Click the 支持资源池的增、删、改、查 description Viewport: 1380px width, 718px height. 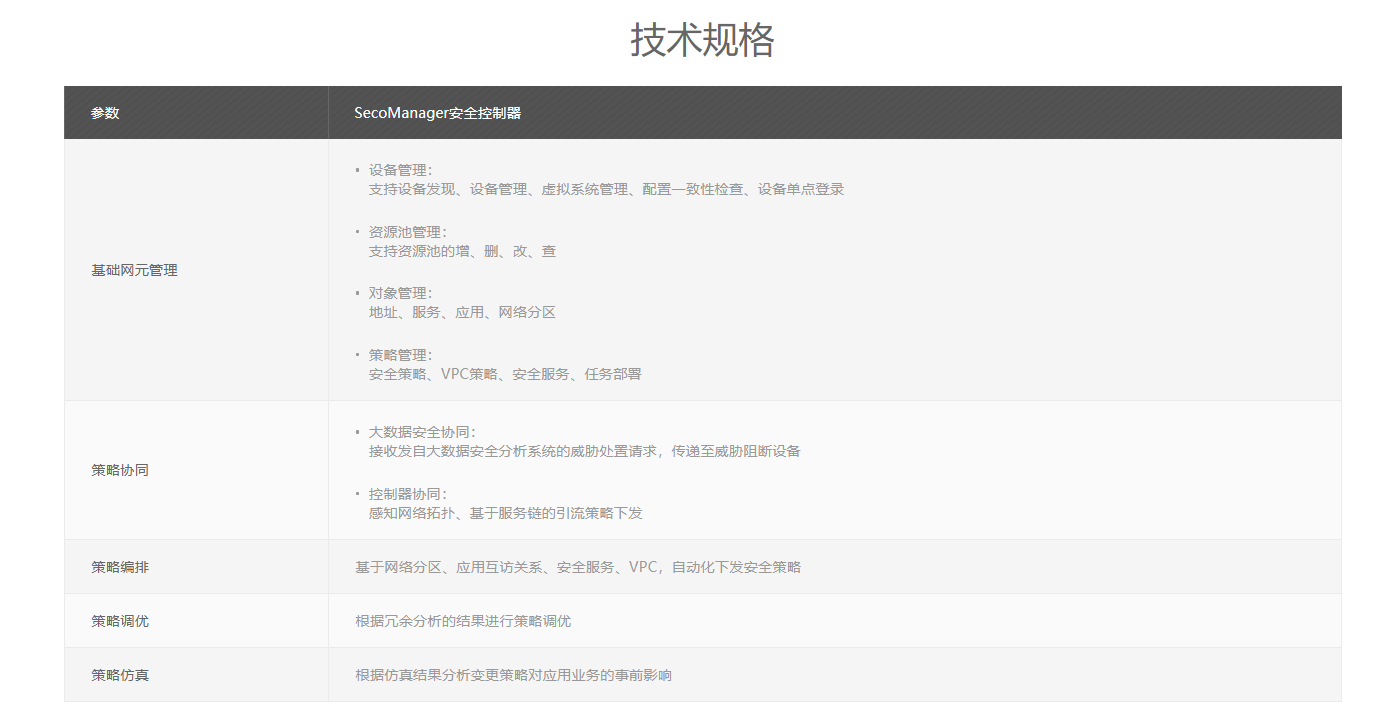(x=462, y=251)
